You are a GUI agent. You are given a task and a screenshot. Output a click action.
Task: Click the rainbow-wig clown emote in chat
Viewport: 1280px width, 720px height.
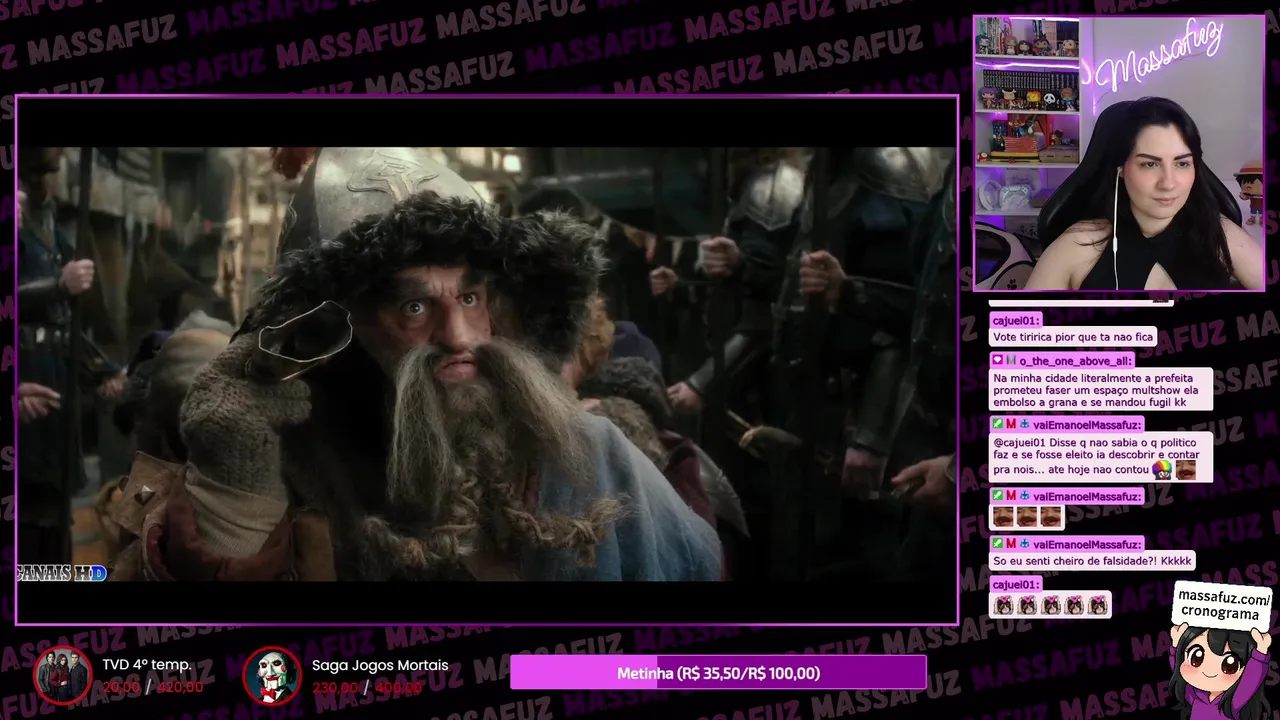1161,470
